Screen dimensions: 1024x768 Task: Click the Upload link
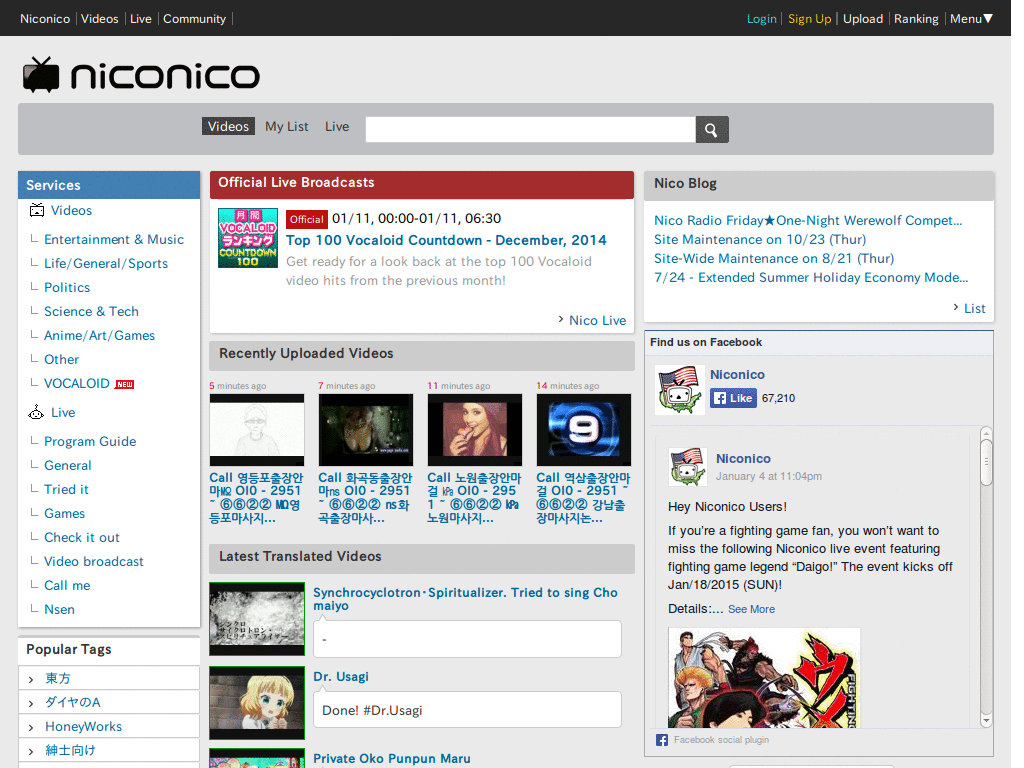[x=863, y=19]
